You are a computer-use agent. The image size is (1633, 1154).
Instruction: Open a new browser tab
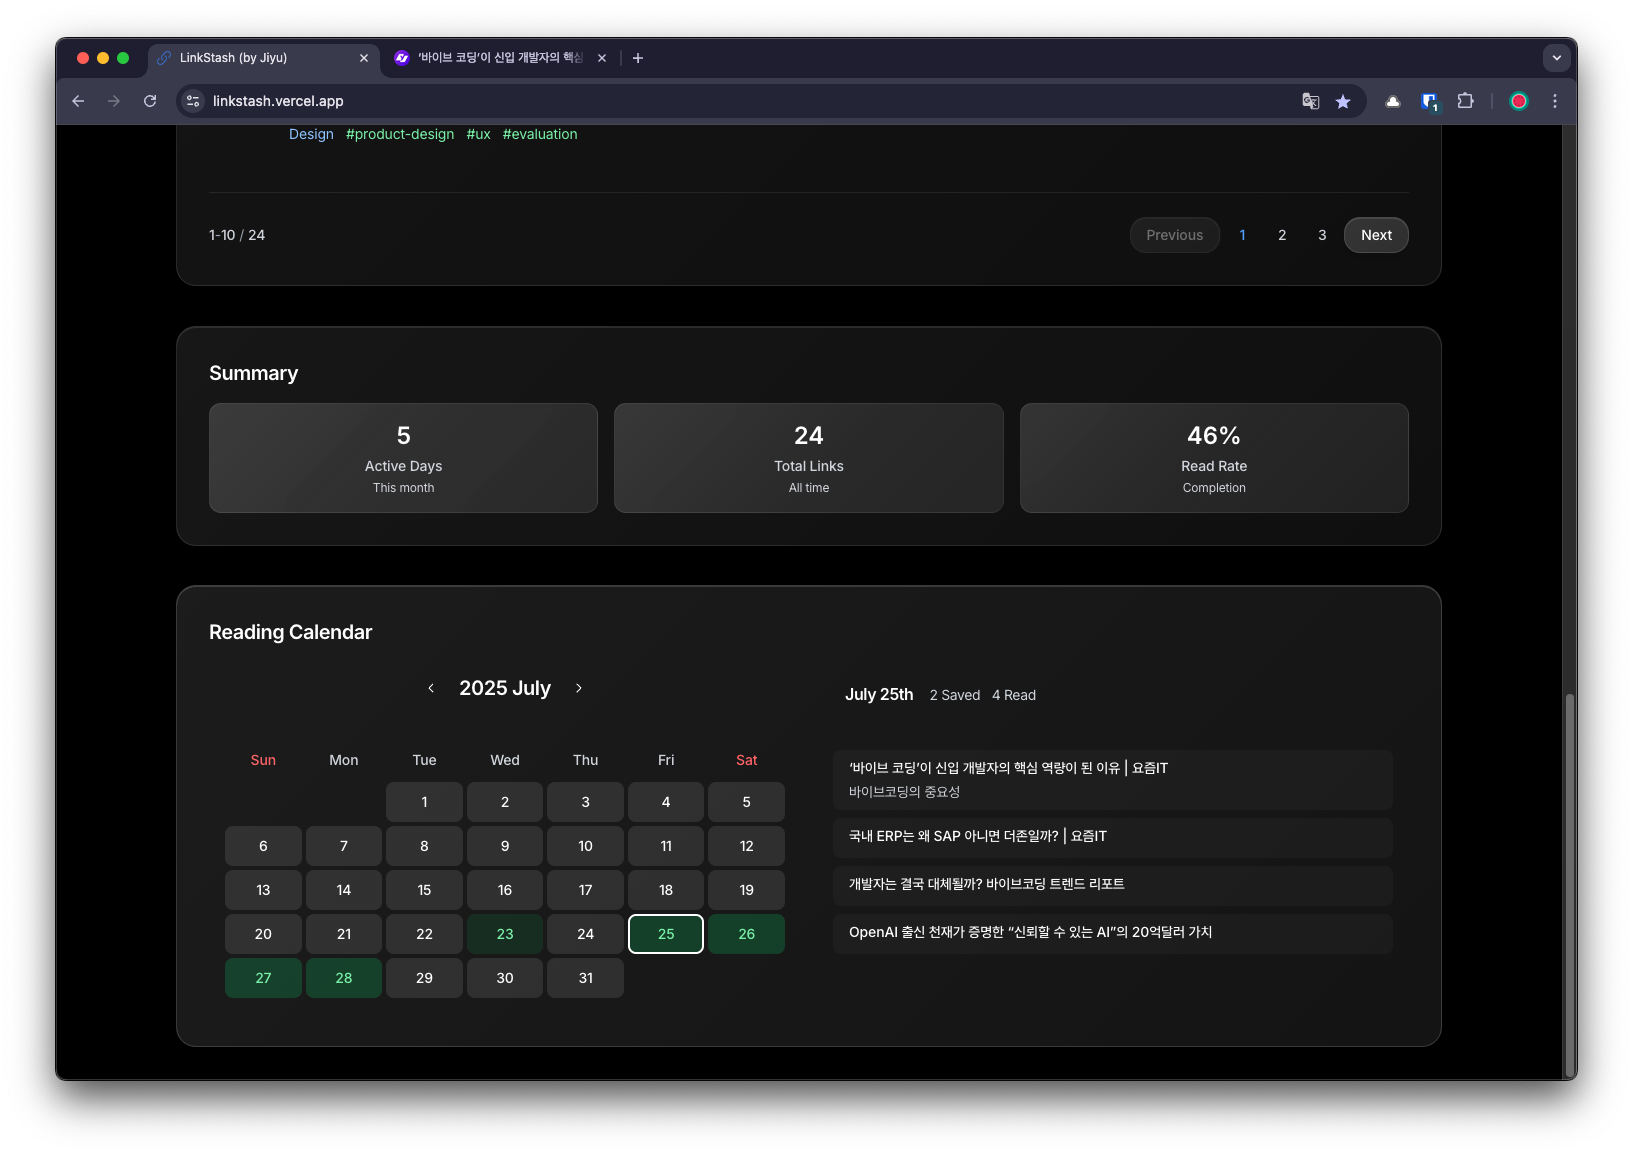coord(638,58)
